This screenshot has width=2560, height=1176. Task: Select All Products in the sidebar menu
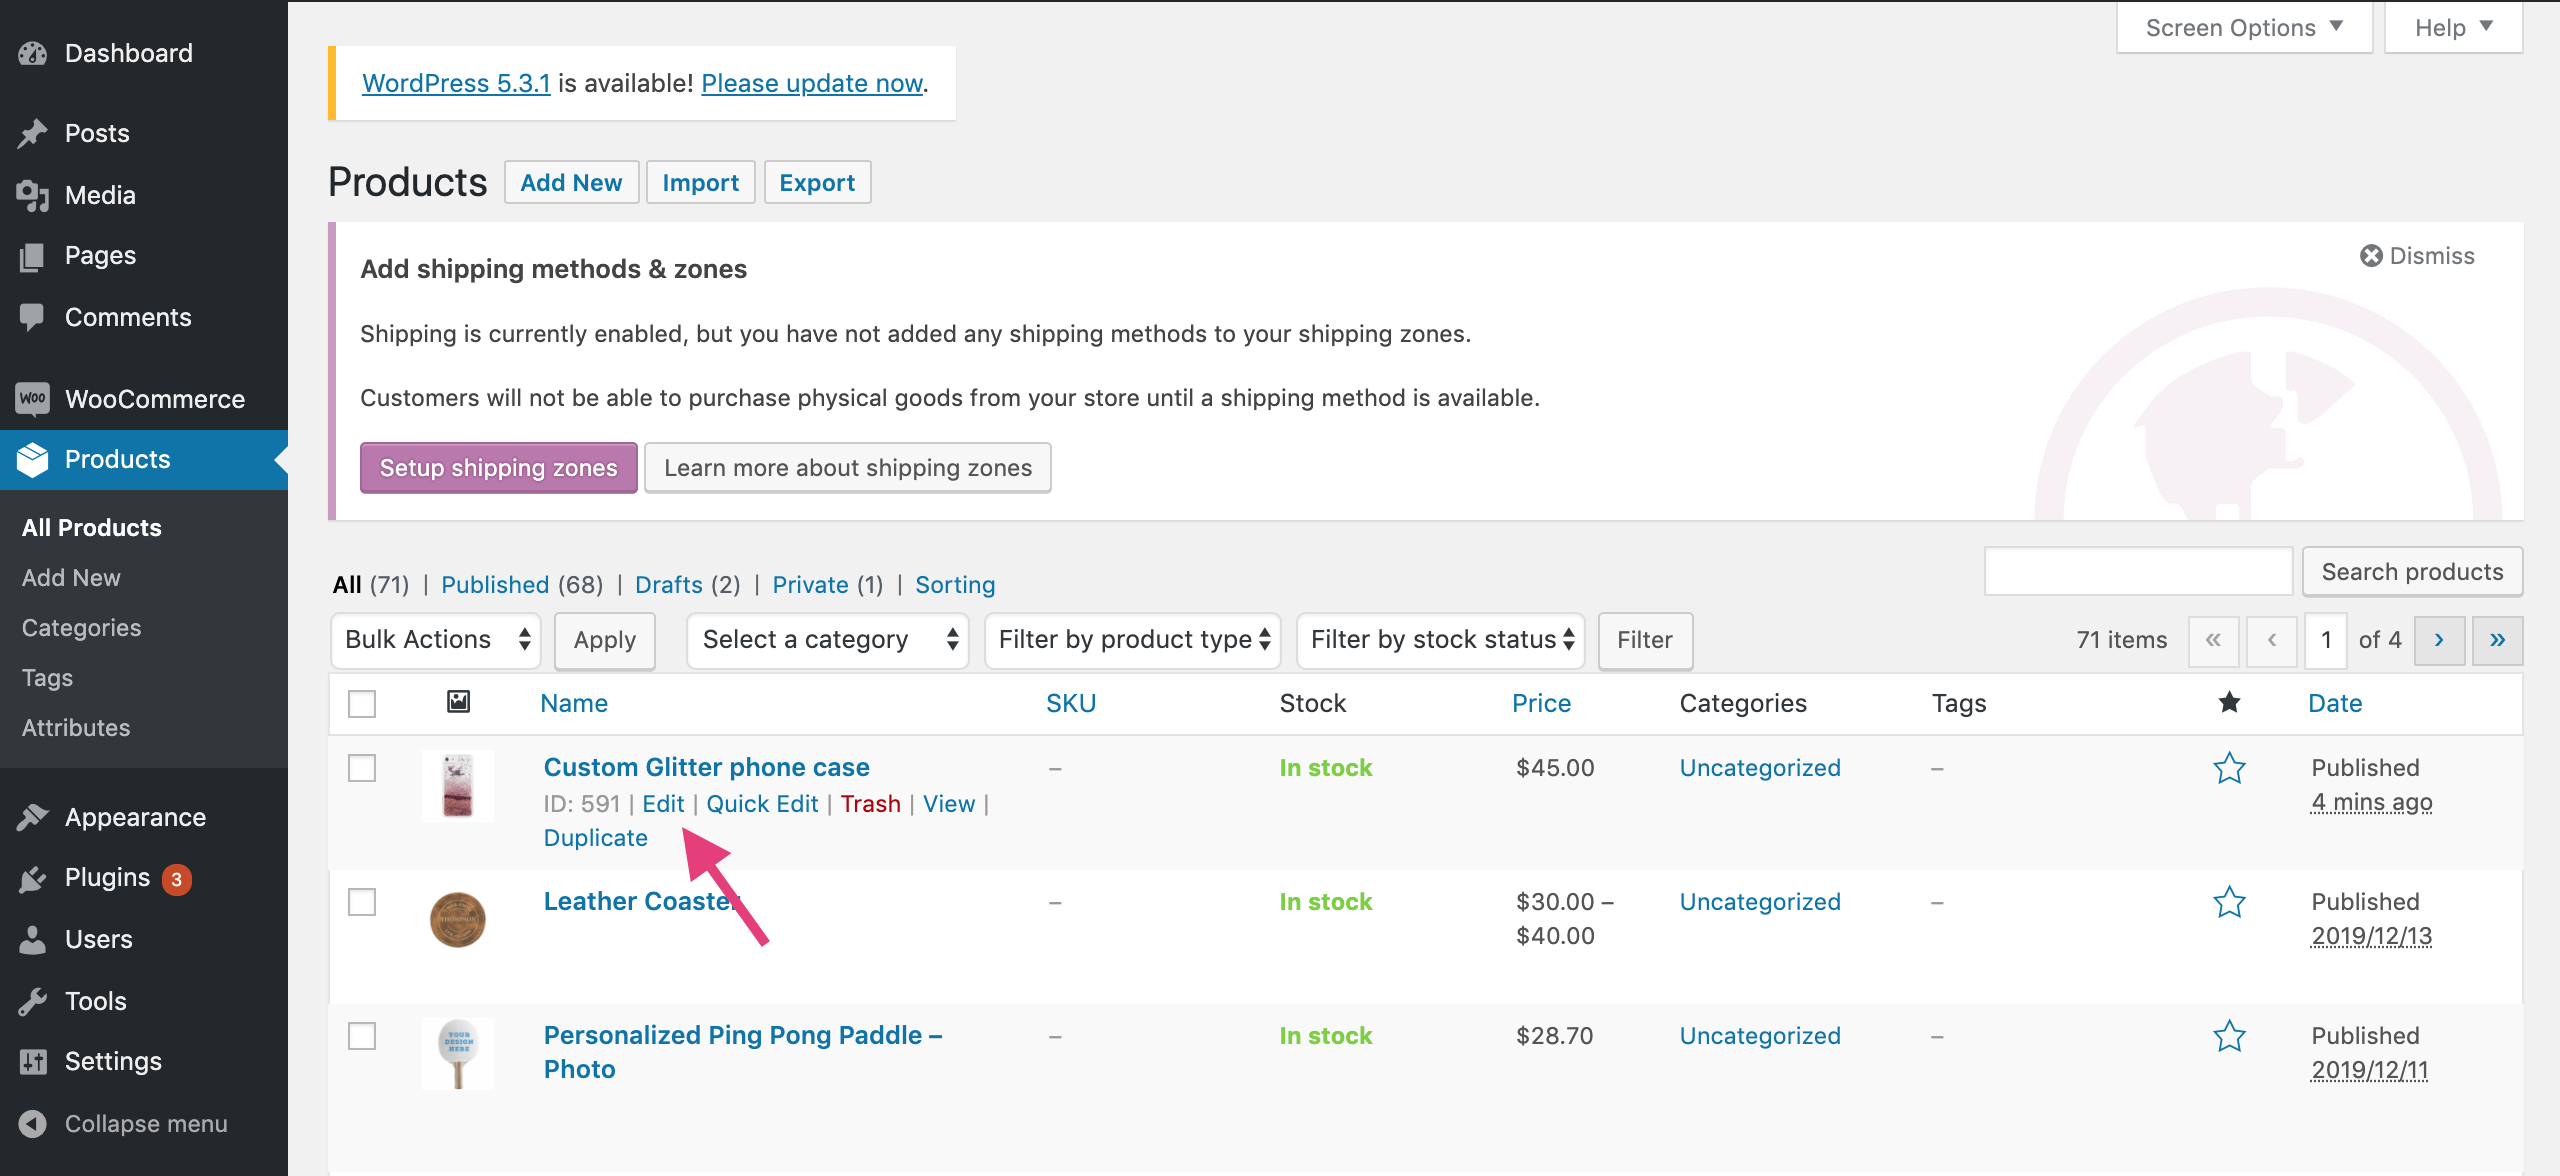click(91, 527)
